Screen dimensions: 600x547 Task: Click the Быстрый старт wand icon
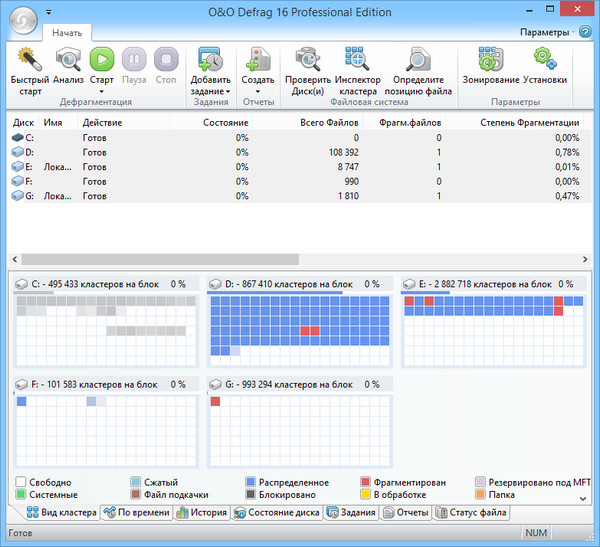tap(30, 59)
